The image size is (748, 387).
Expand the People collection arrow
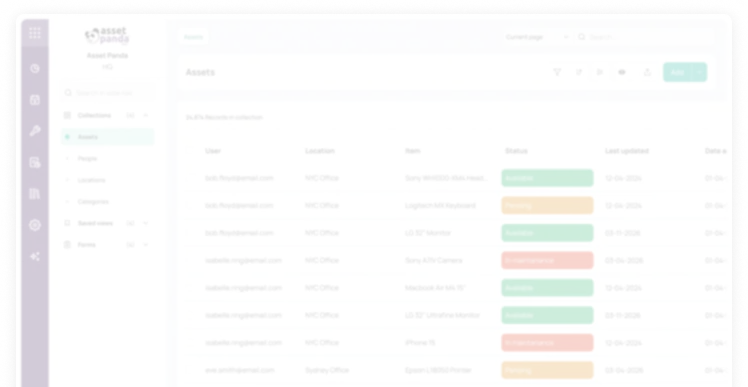67,158
